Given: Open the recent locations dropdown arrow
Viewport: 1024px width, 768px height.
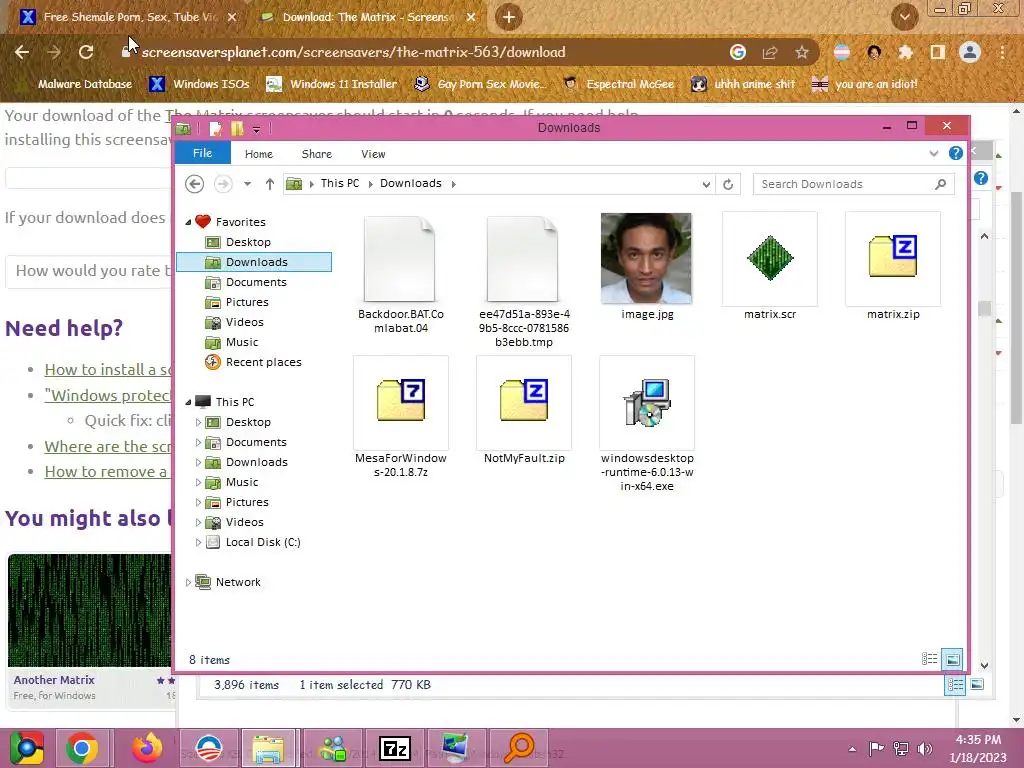Looking at the screenshot, I should [248, 184].
